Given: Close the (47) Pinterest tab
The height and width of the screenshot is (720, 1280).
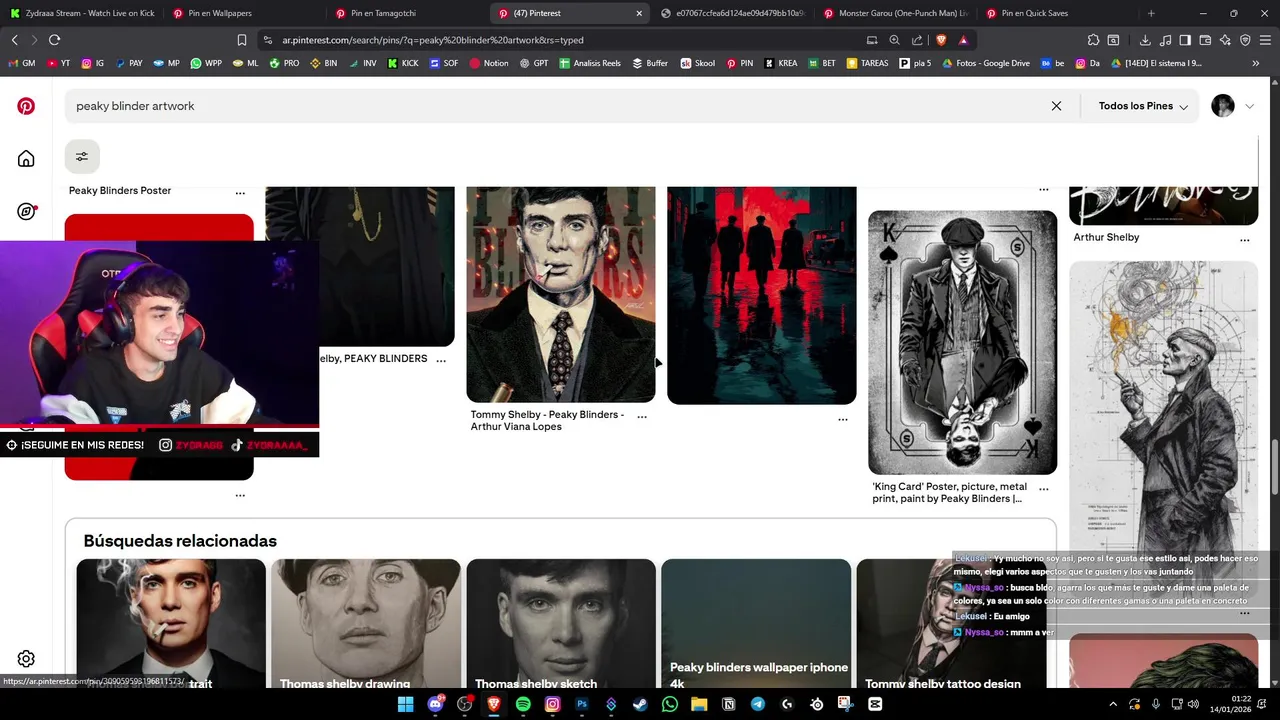Looking at the screenshot, I should (x=639, y=13).
